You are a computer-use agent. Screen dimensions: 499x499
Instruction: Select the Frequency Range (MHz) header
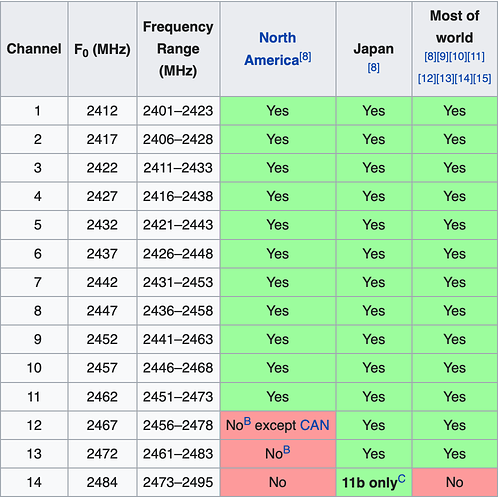(x=178, y=49)
